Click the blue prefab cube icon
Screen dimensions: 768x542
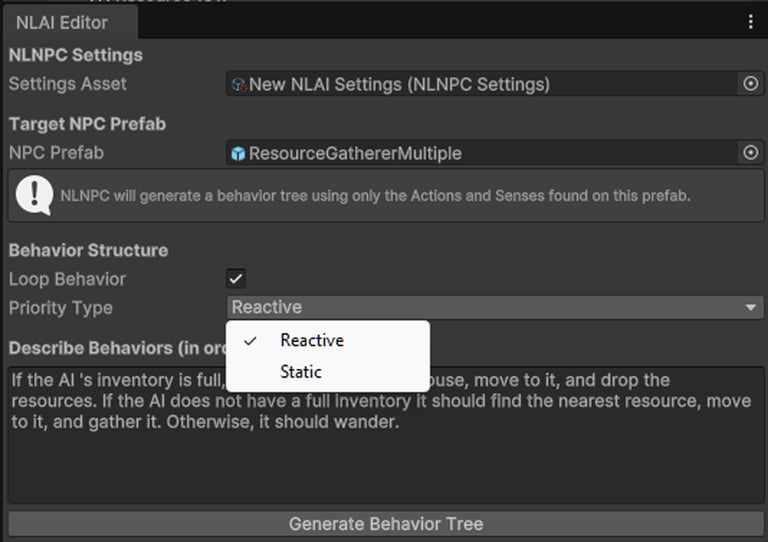238,153
